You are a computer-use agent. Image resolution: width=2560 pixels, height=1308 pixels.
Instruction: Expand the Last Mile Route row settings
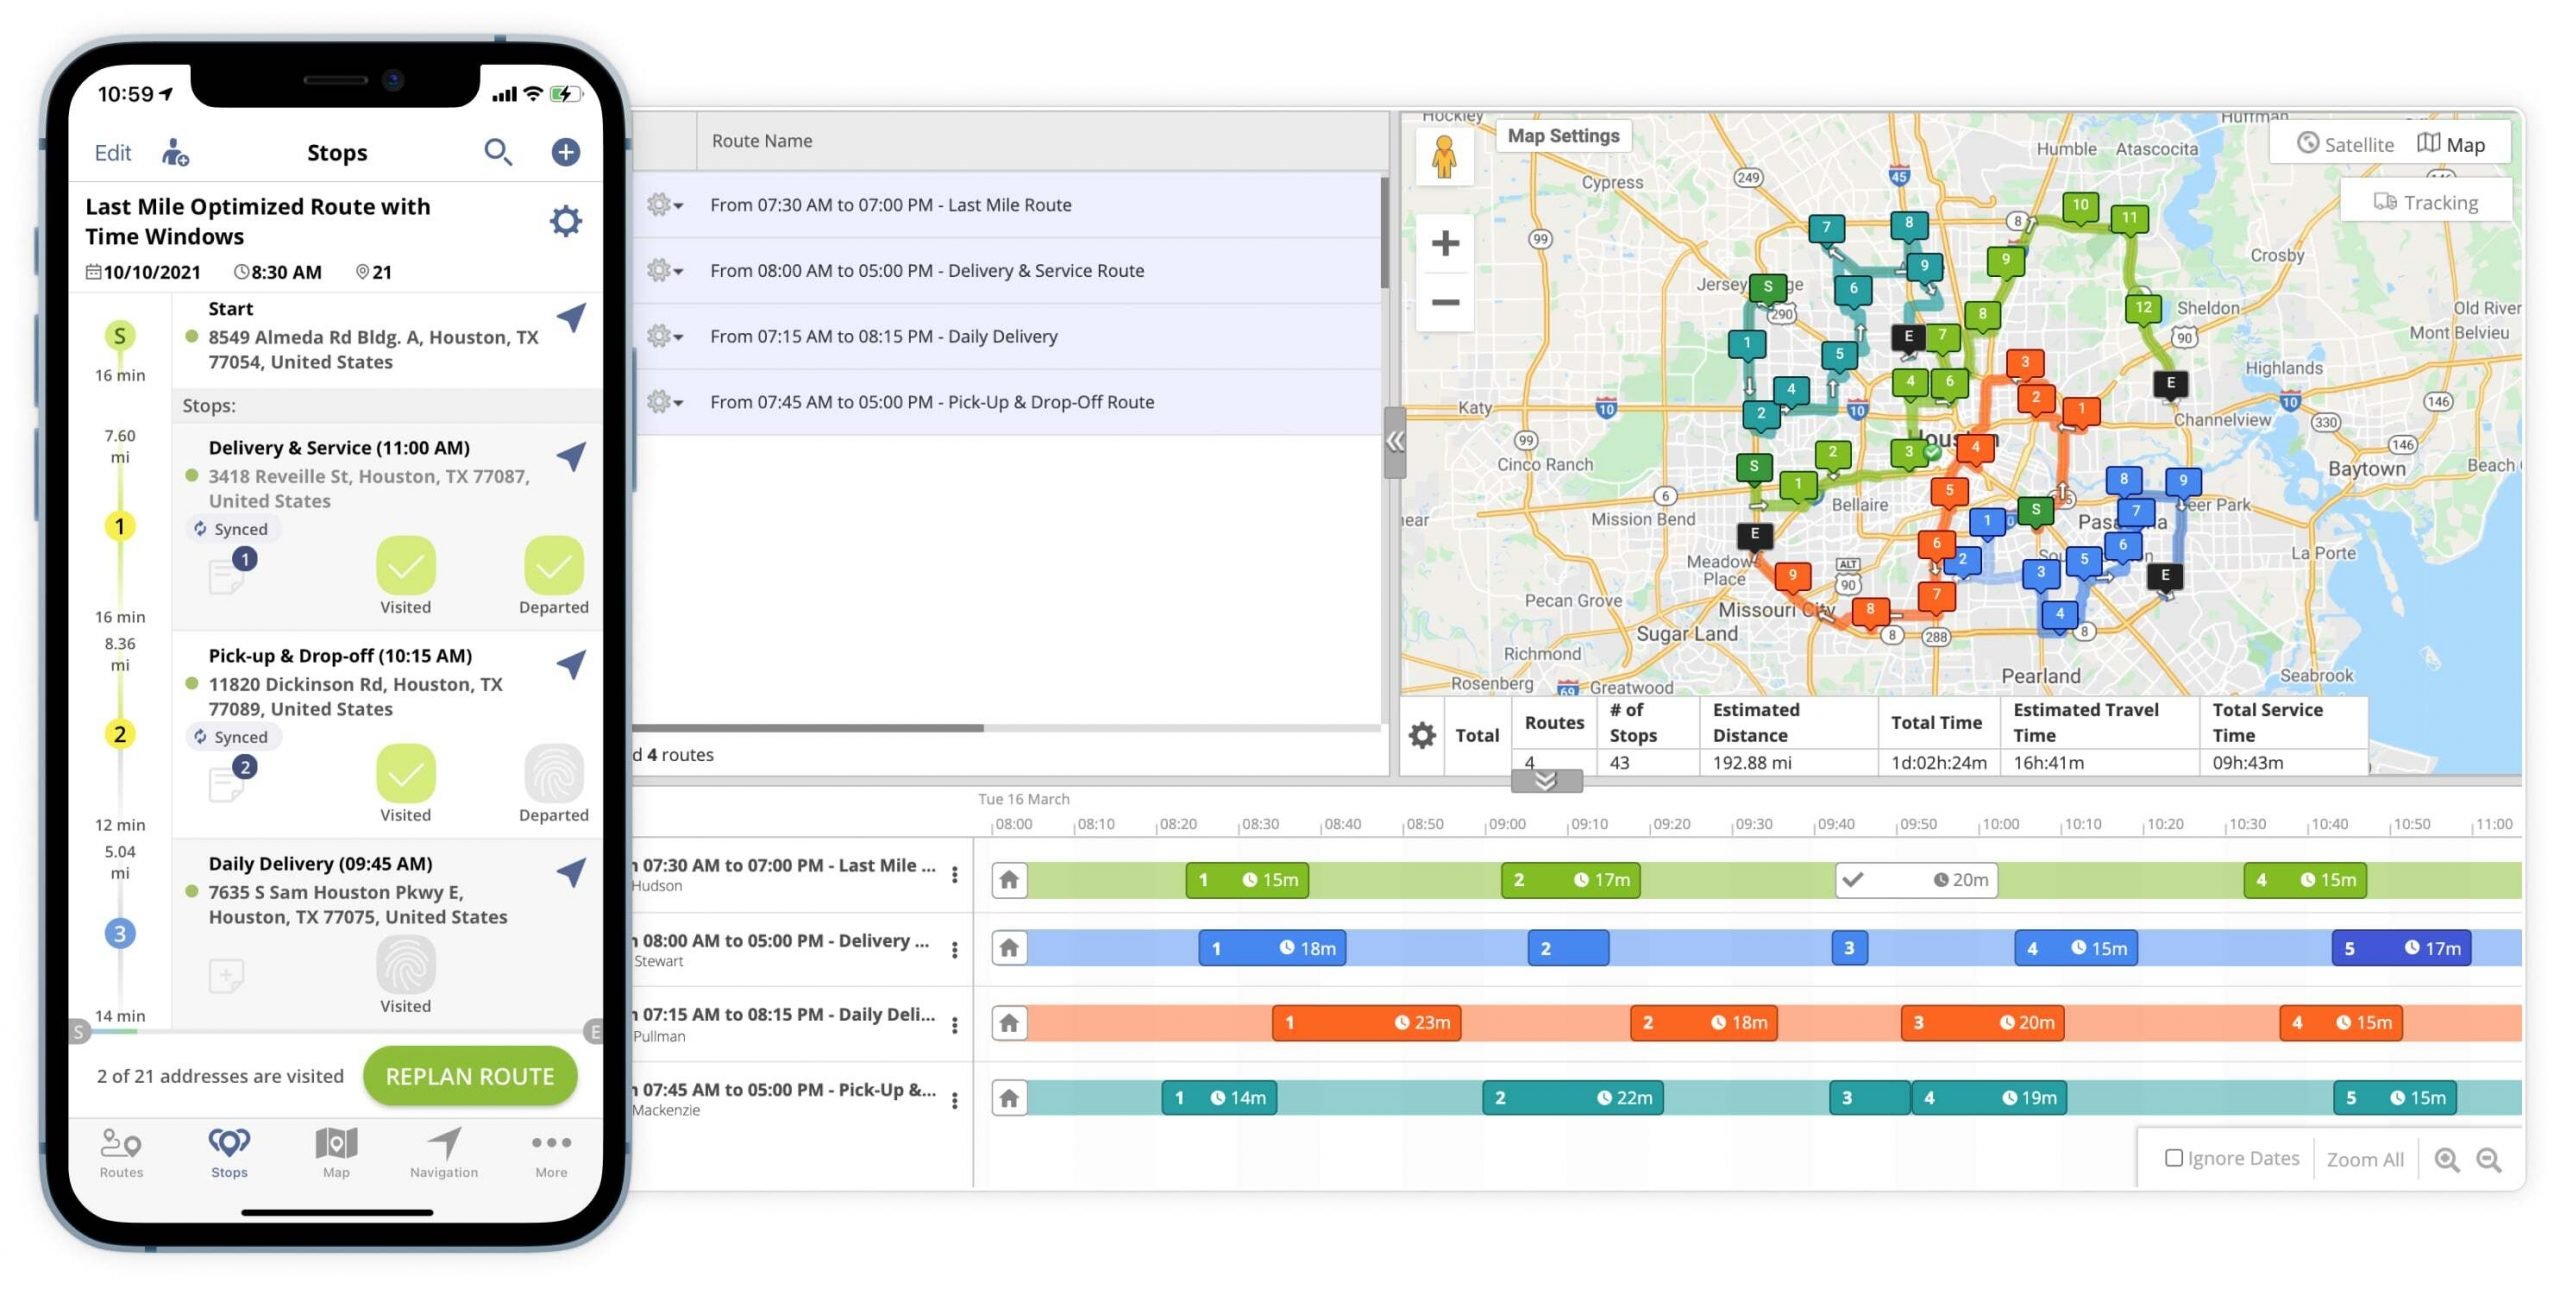pyautogui.click(x=664, y=204)
